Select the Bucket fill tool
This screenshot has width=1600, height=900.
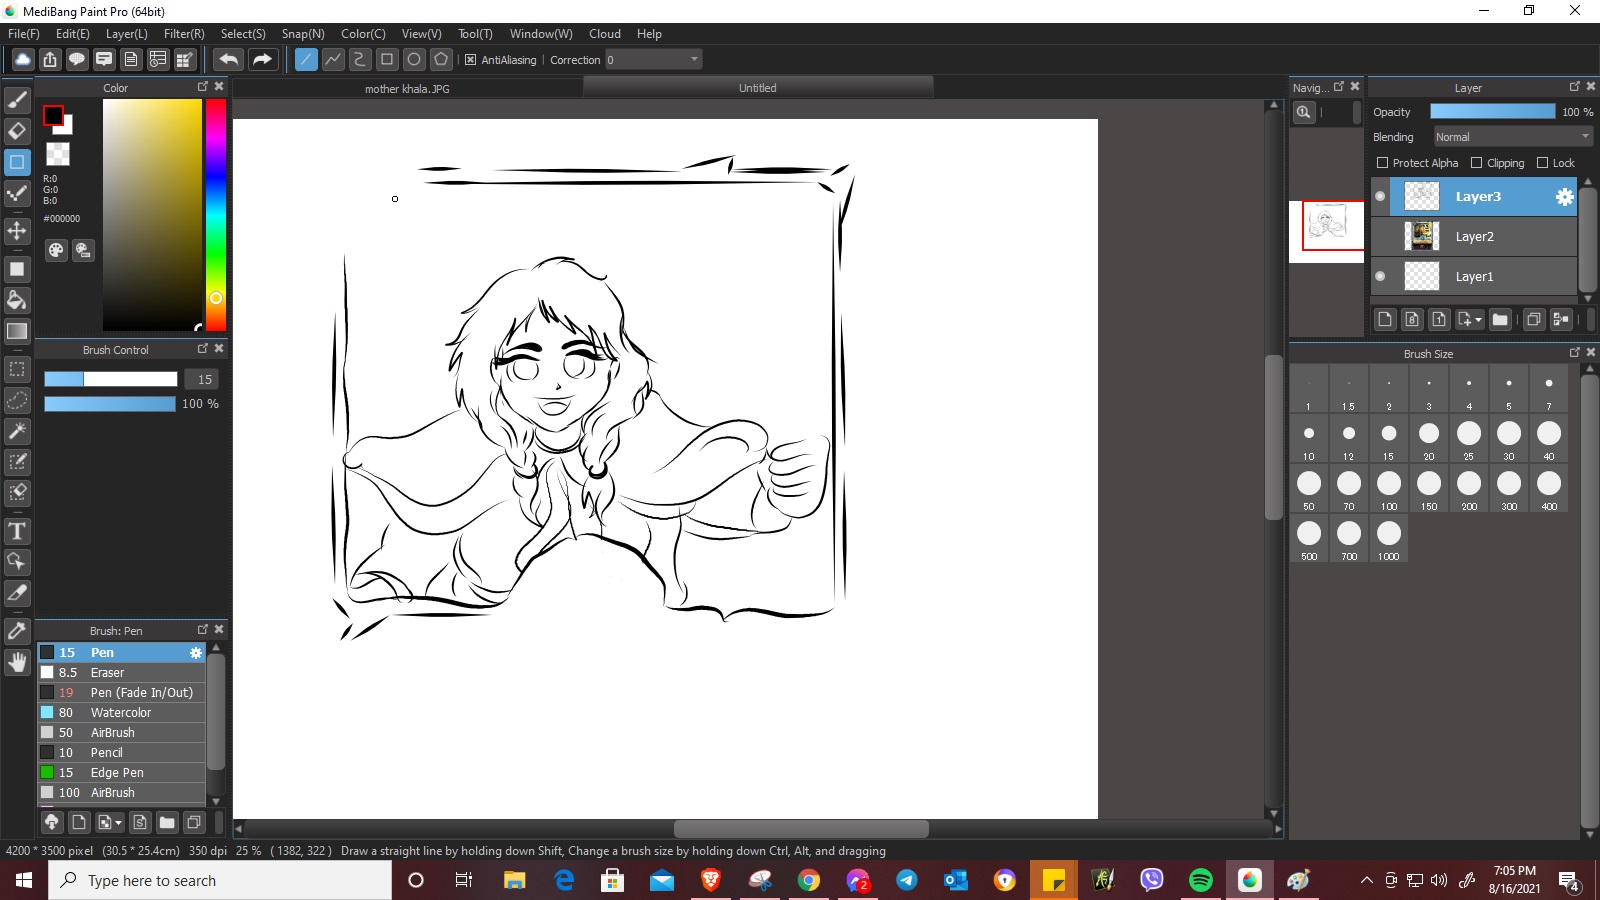point(17,300)
